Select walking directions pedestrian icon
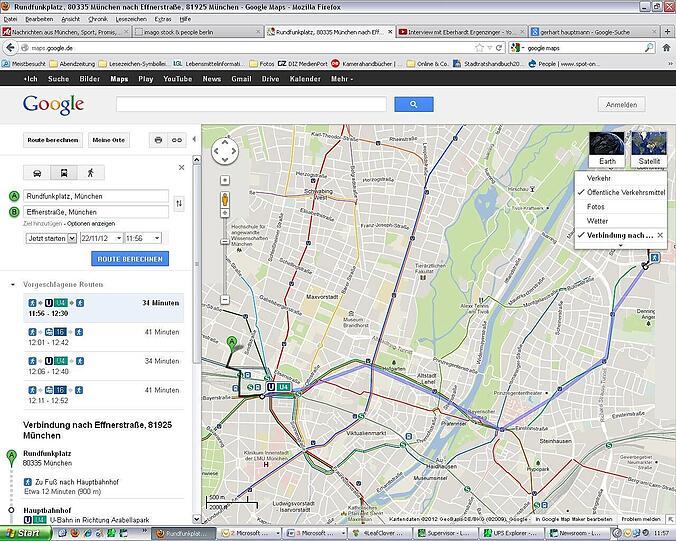The image size is (676, 541). (x=91, y=173)
